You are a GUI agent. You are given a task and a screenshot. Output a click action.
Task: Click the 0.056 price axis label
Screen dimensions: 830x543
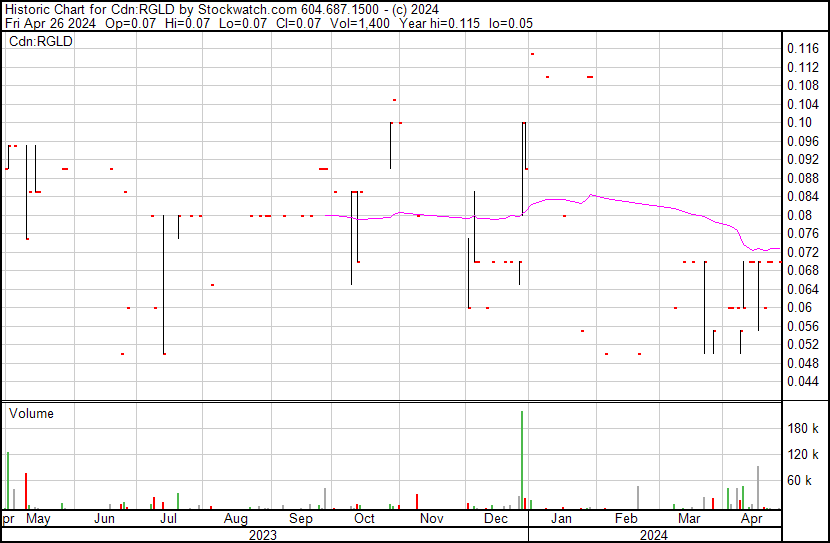[x=803, y=327]
